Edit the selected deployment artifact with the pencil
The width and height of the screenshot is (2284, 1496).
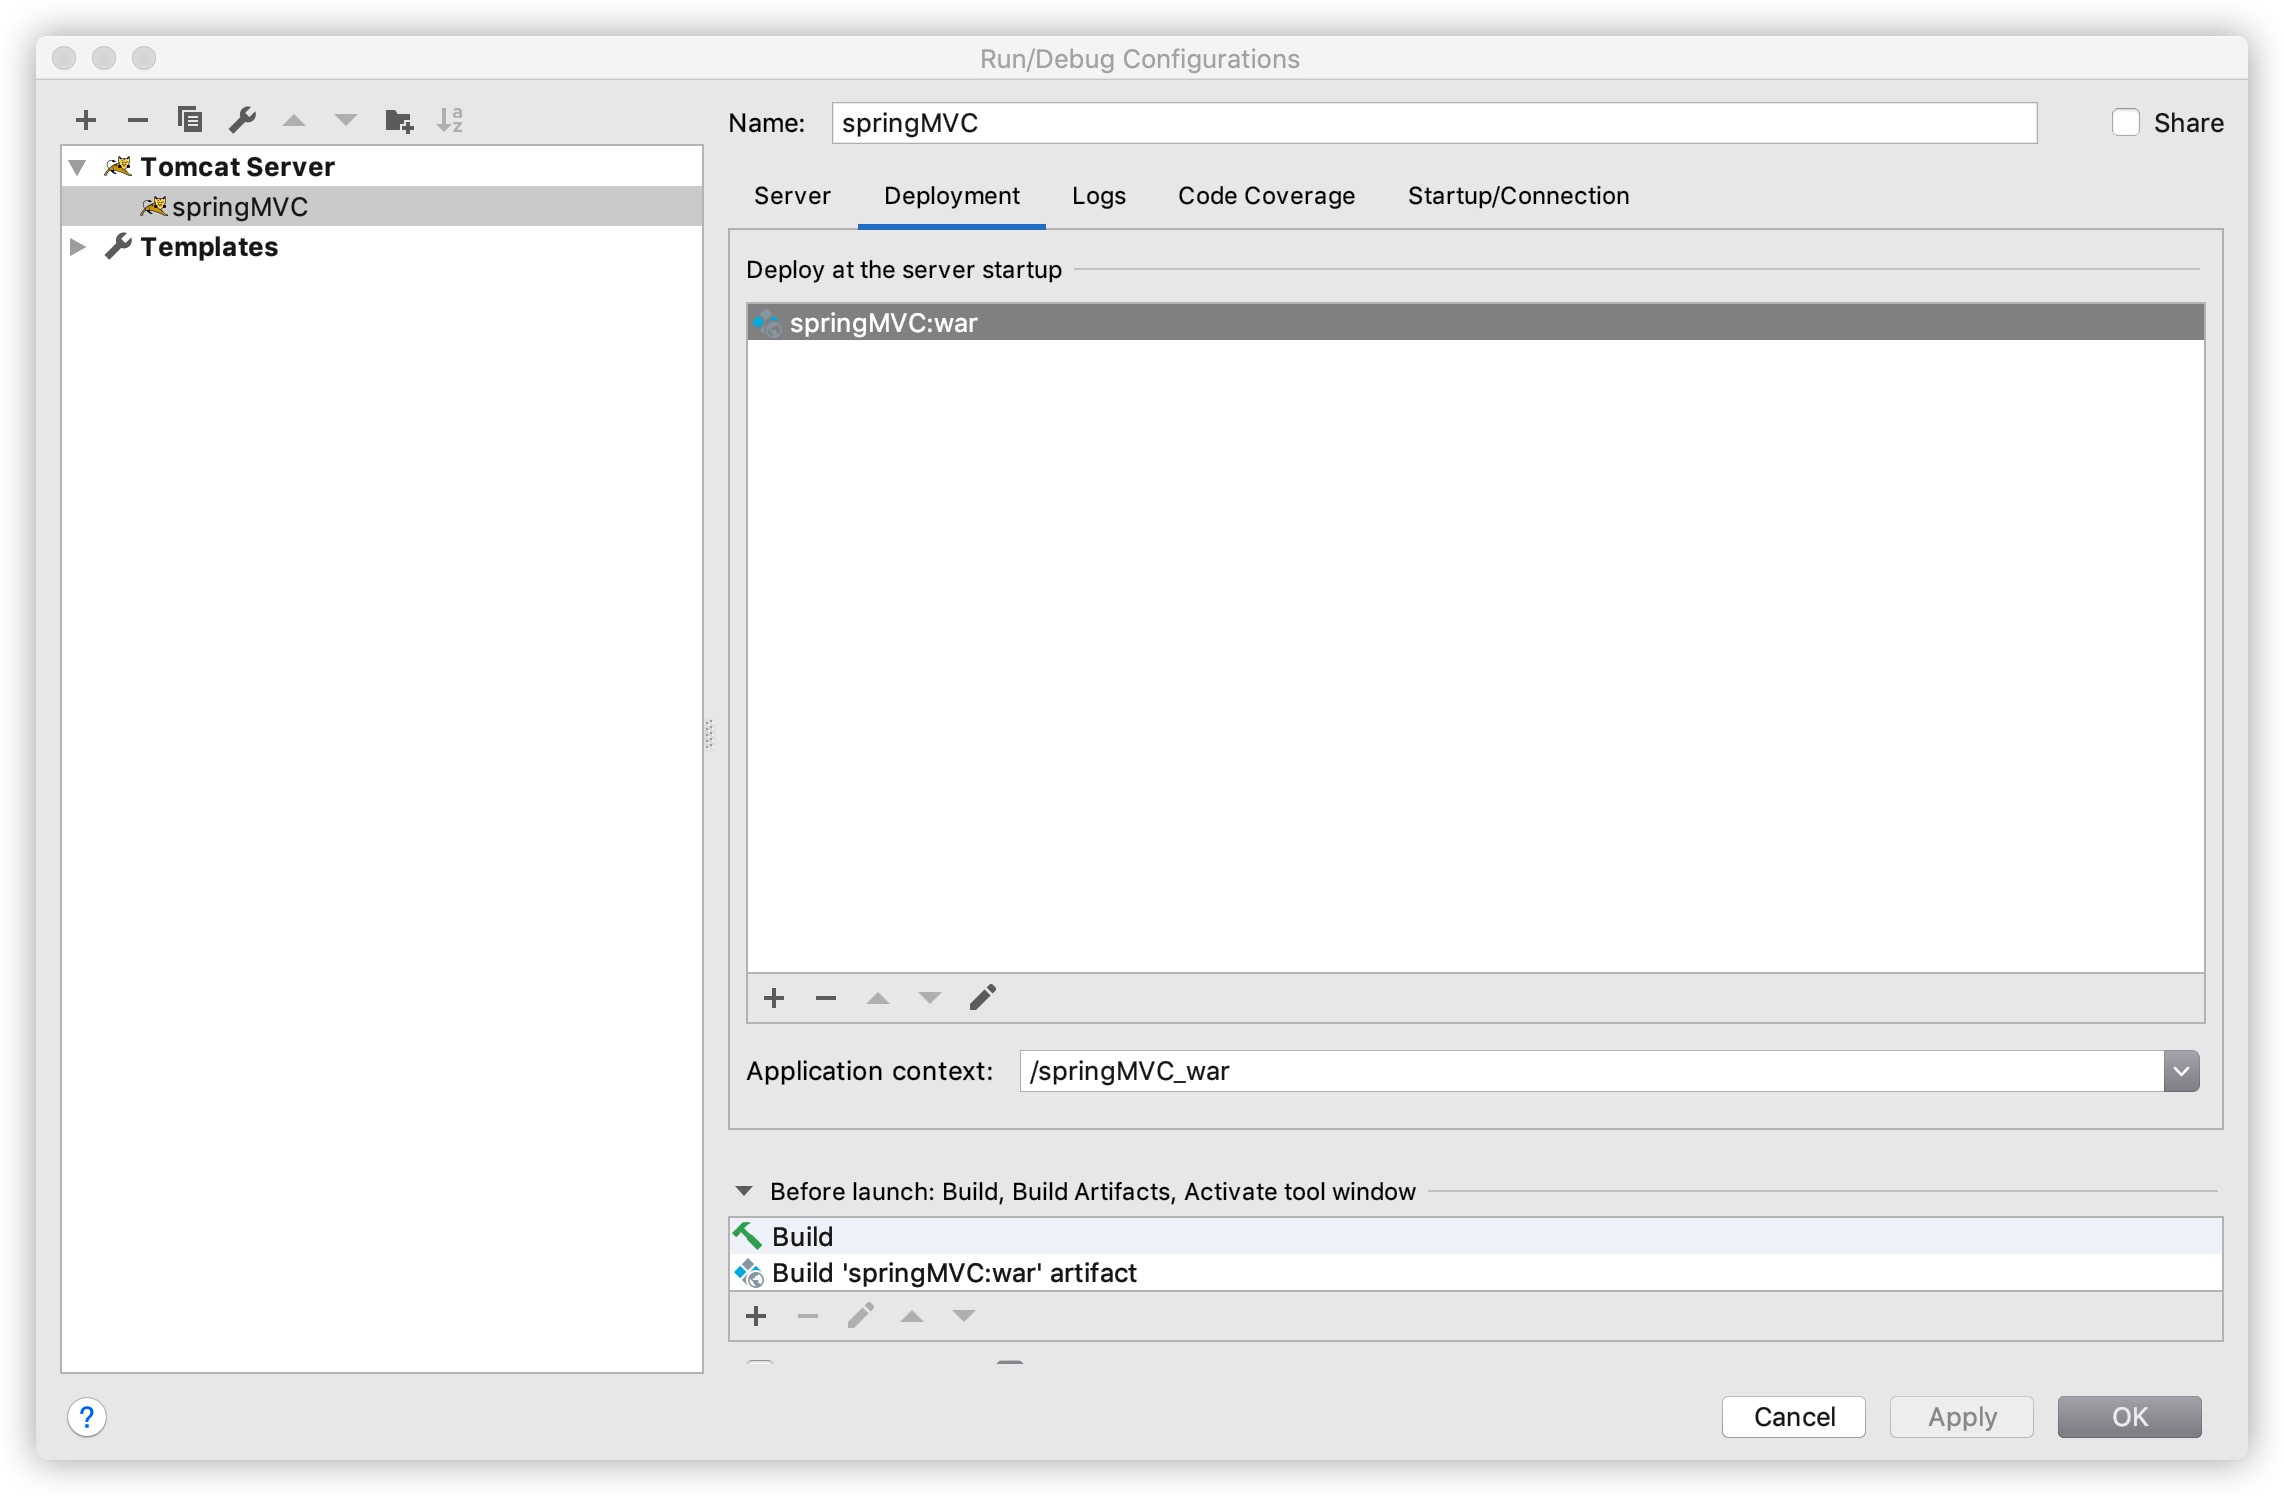point(982,998)
